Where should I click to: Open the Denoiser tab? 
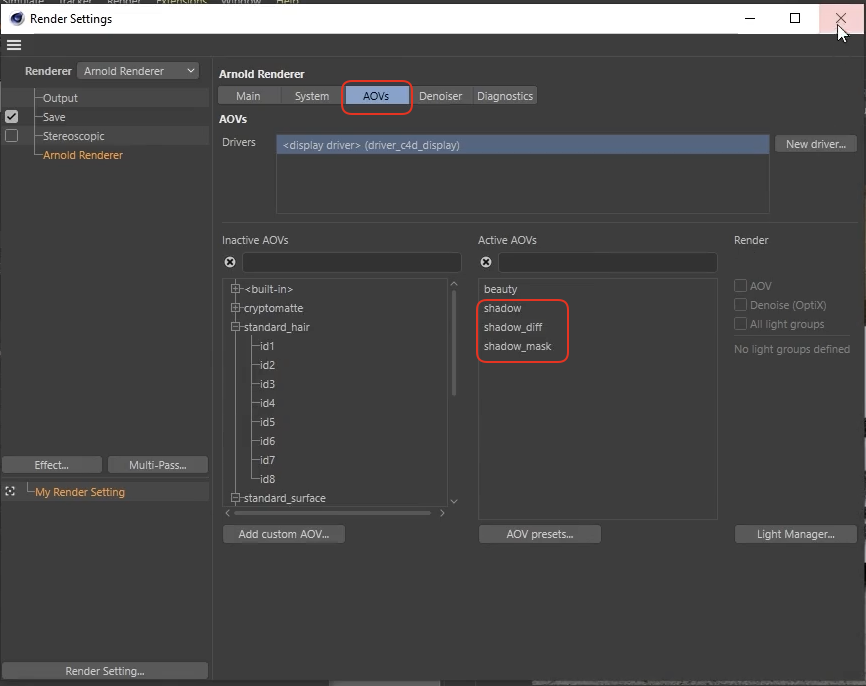[x=440, y=96]
